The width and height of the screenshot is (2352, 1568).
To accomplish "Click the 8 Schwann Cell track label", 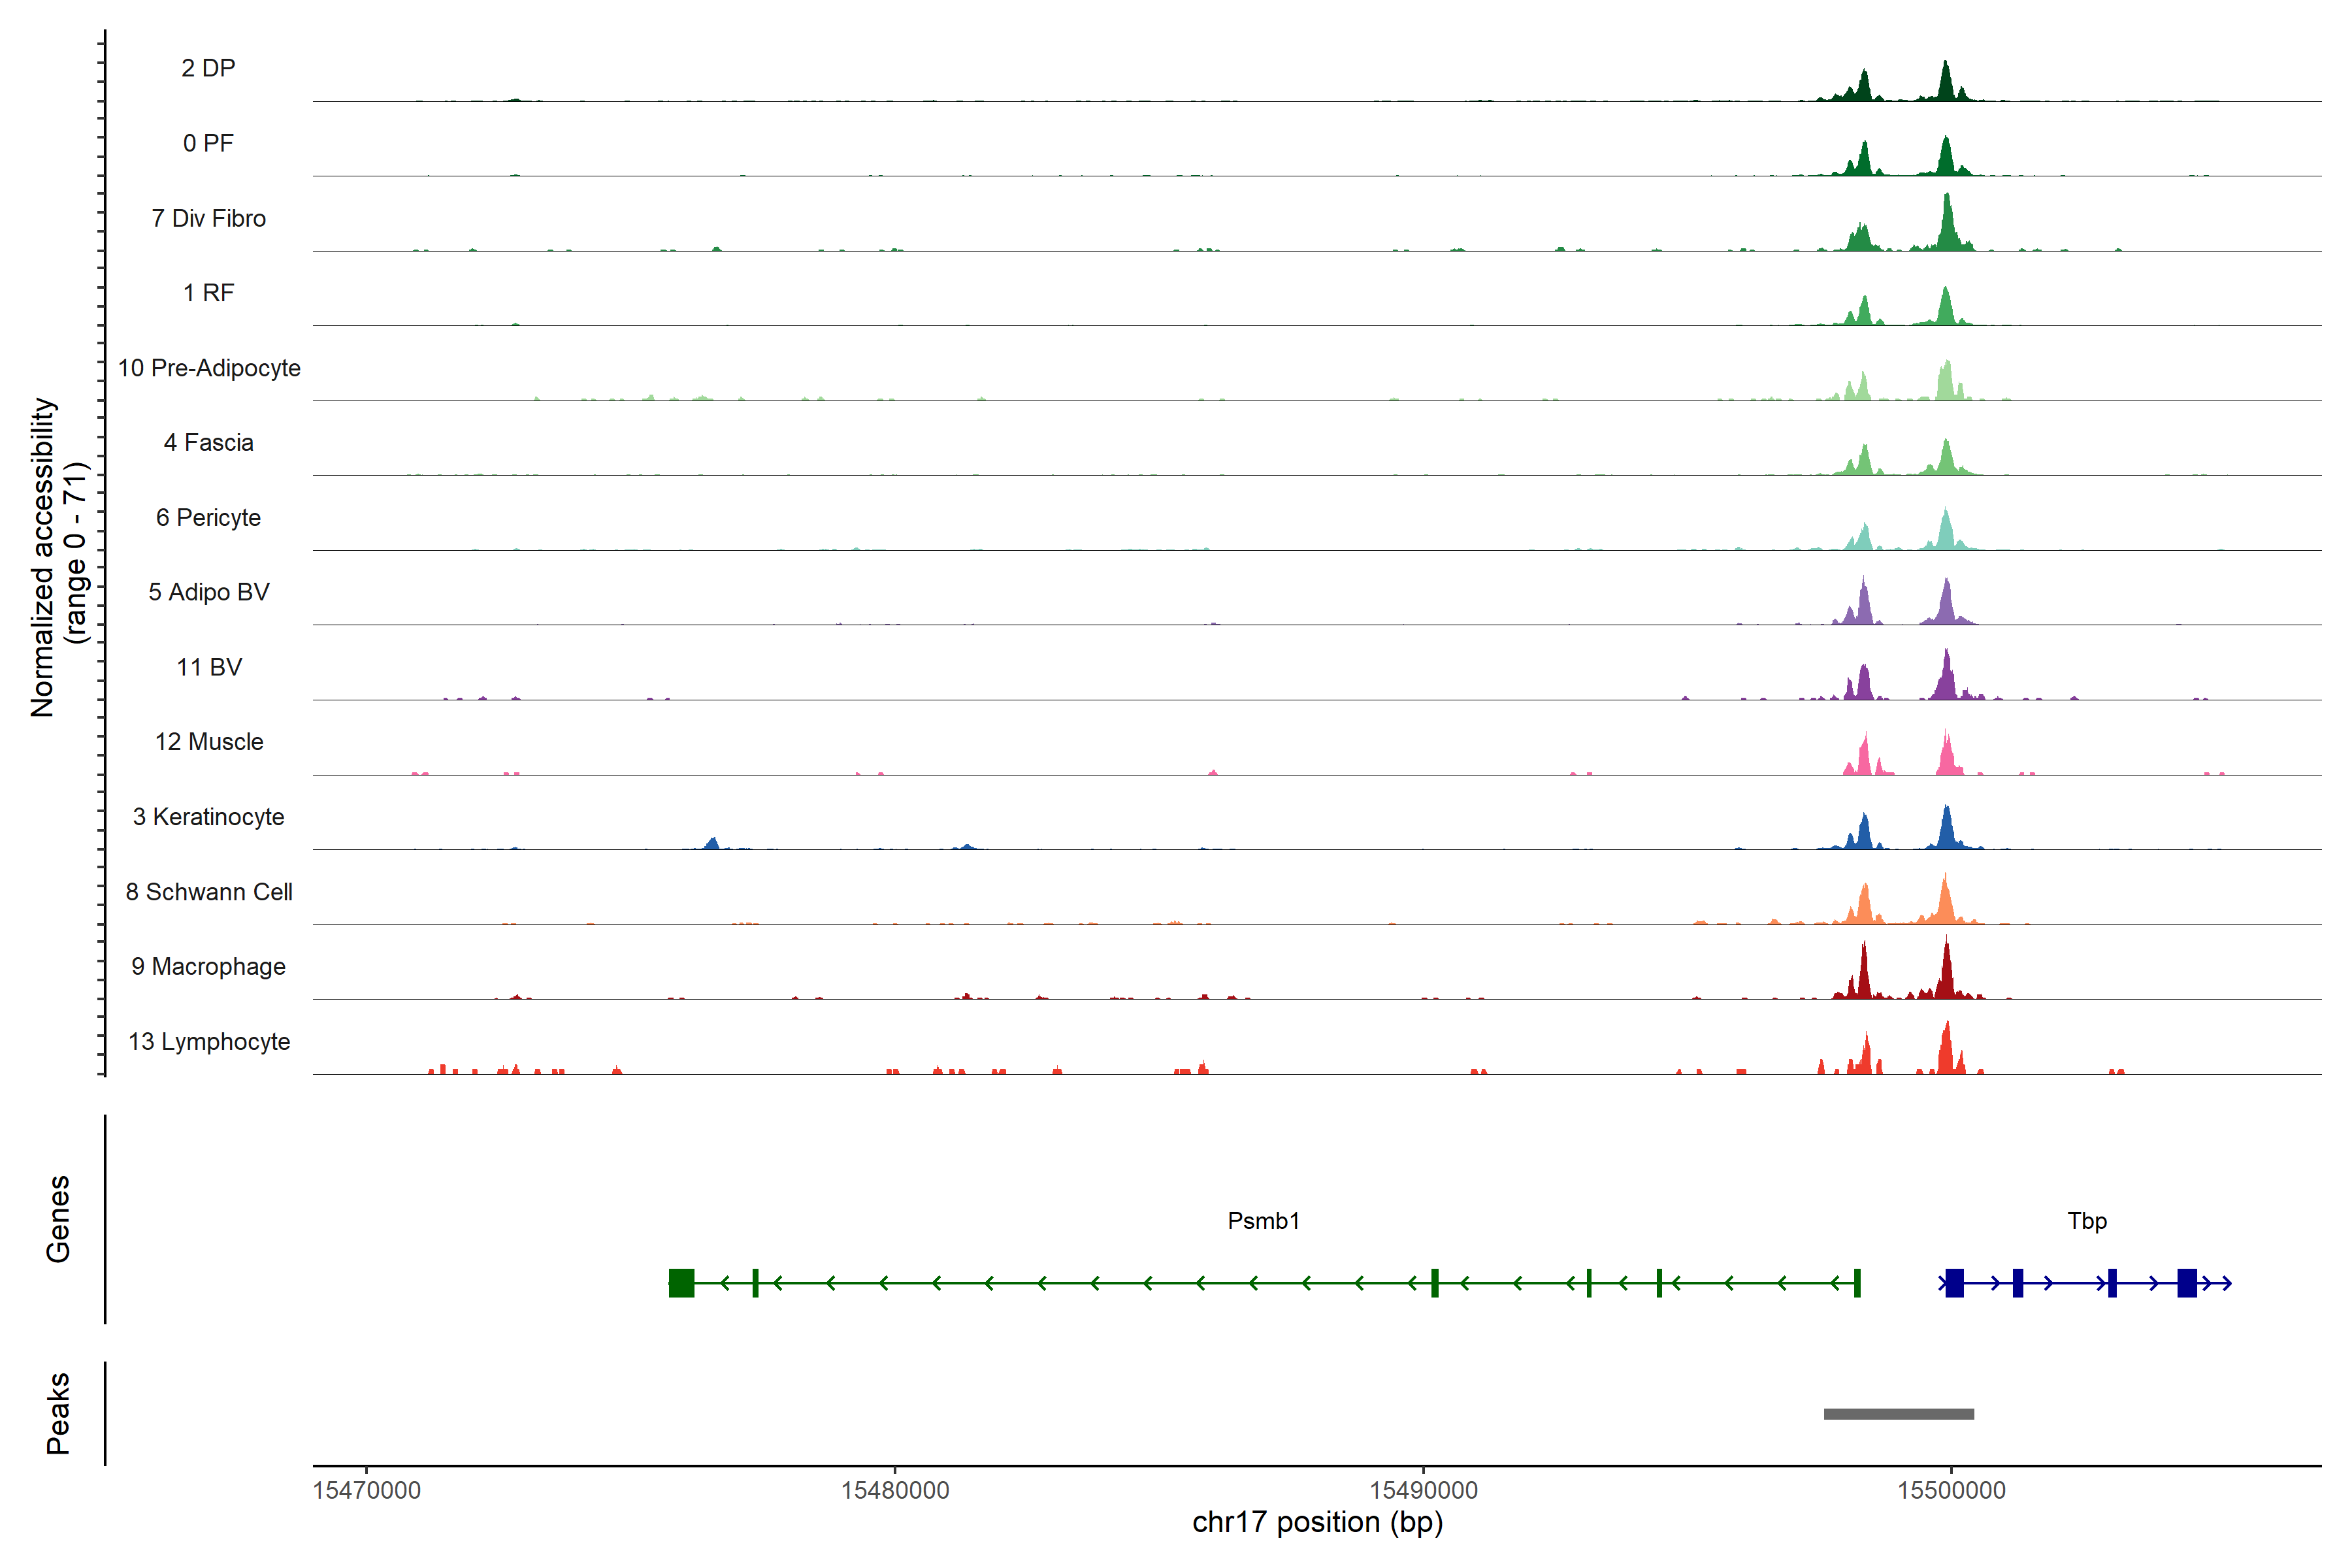I will pyautogui.click(x=209, y=892).
